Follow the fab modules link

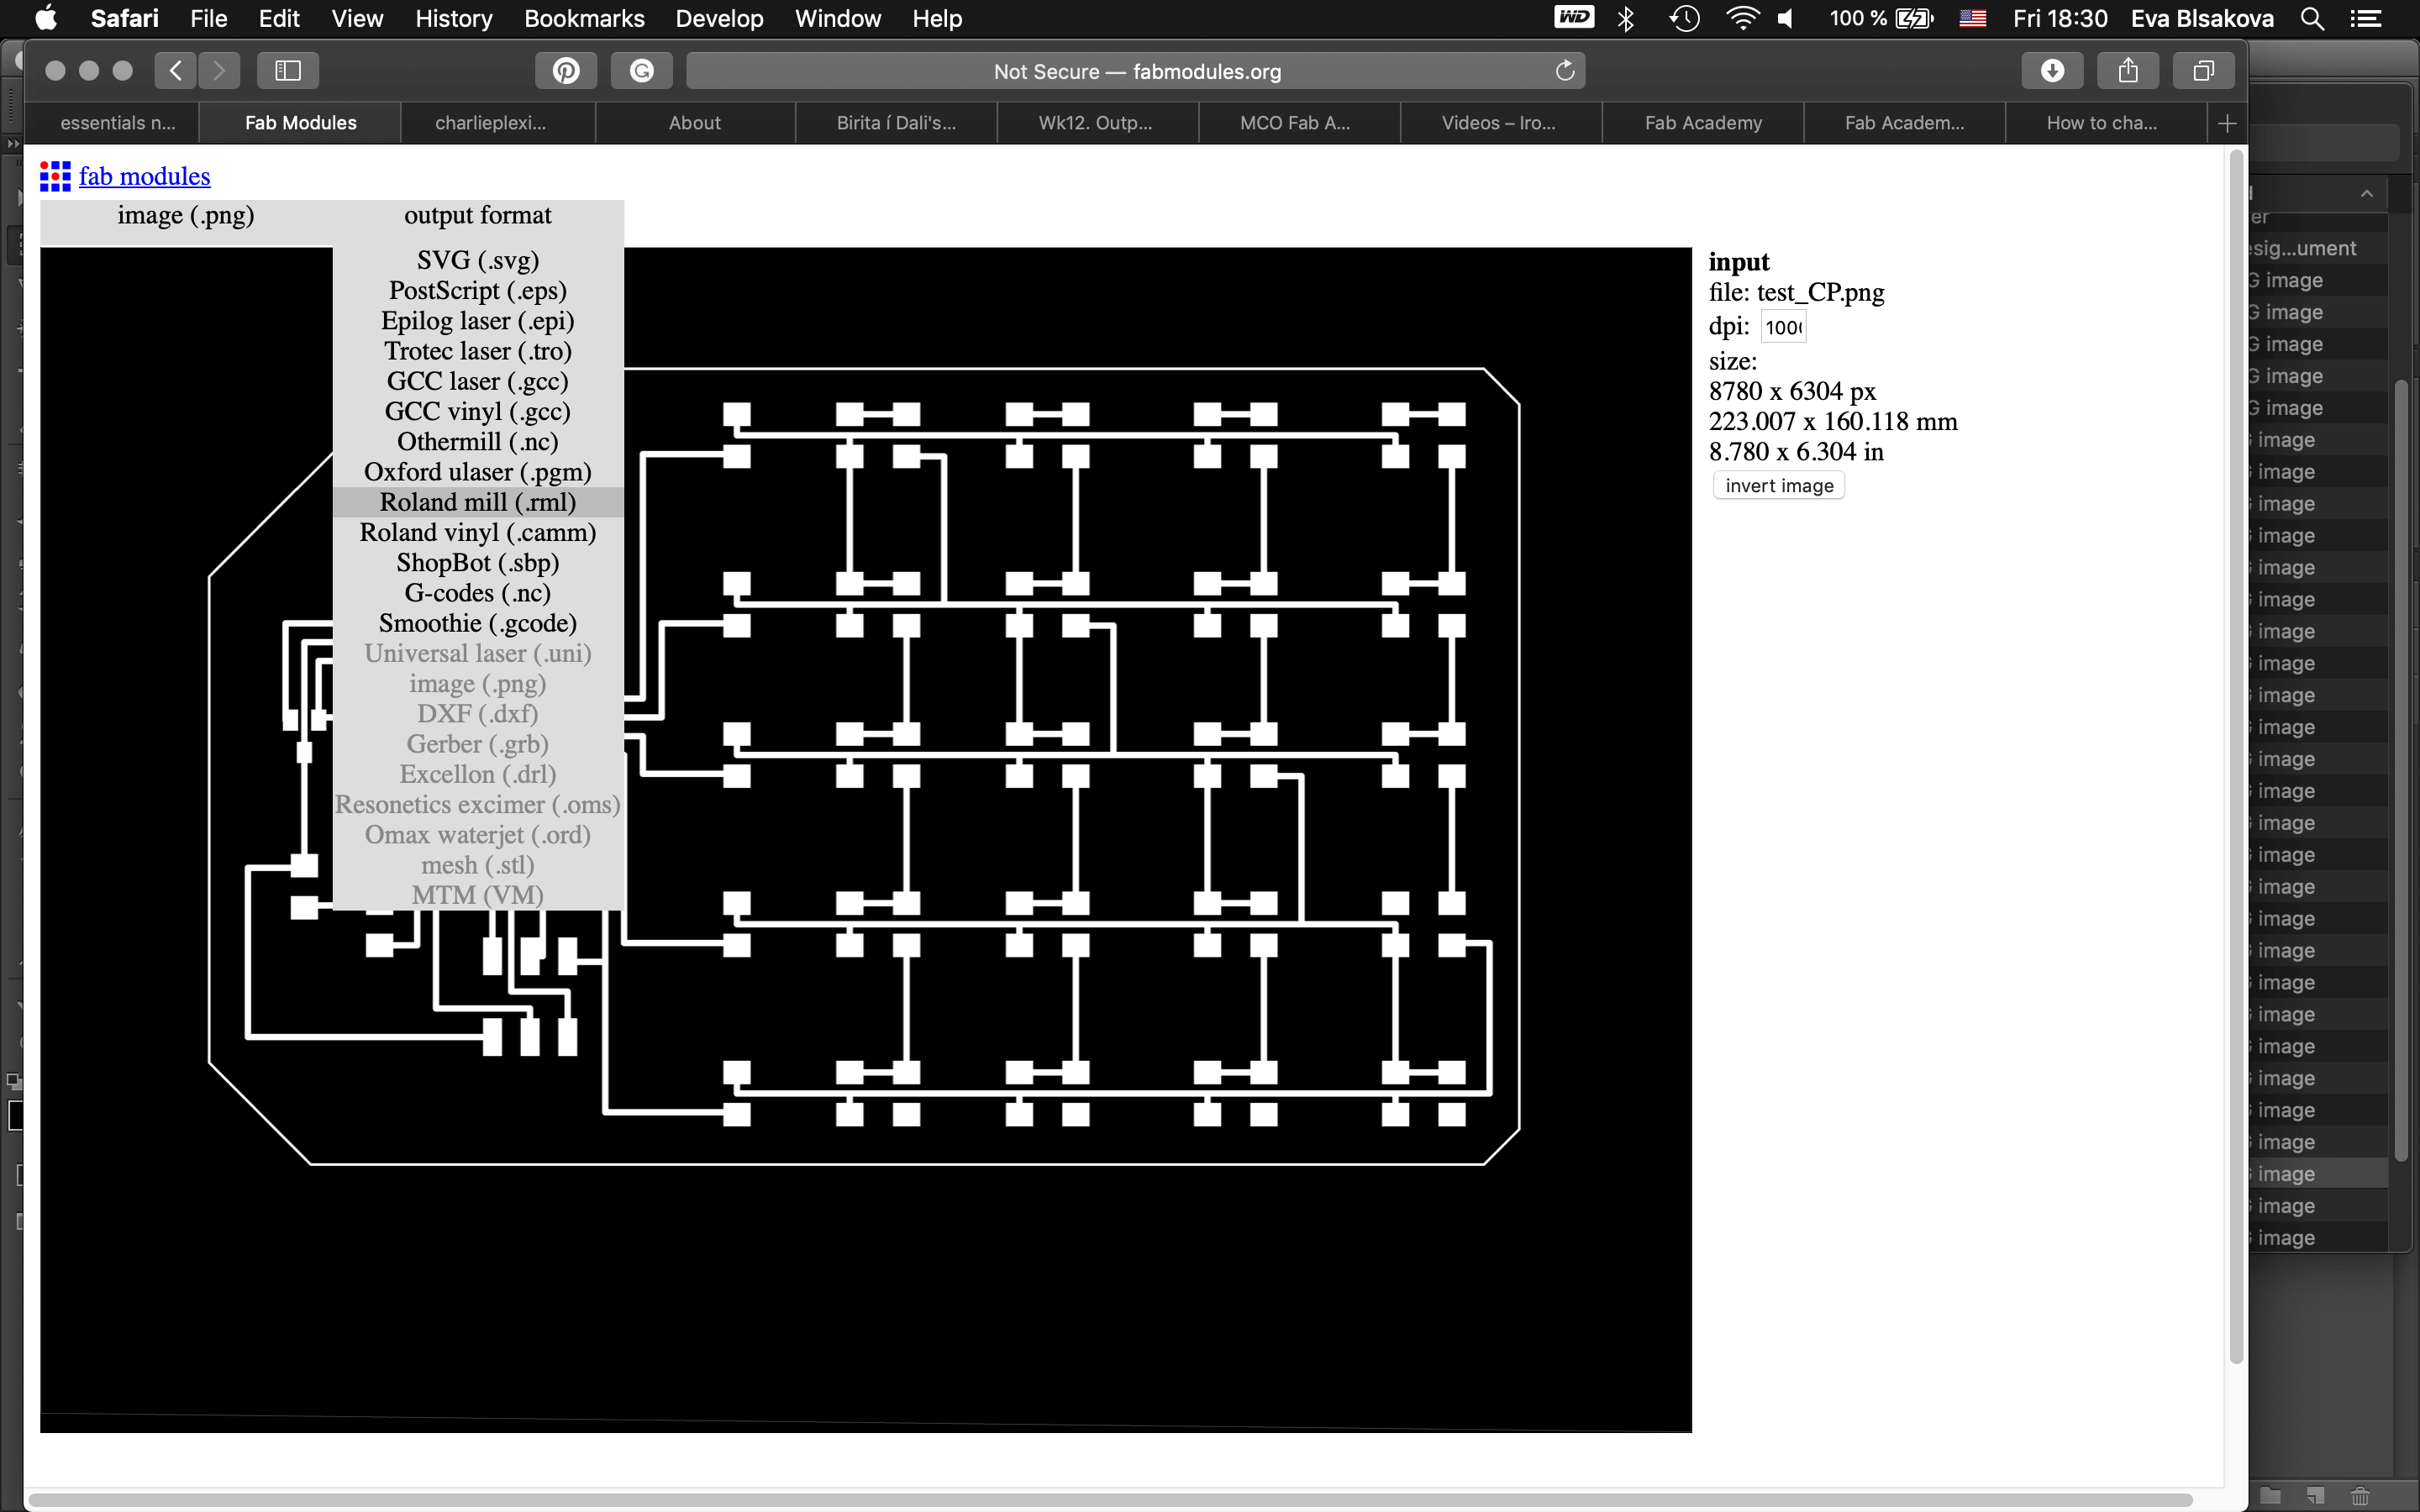click(144, 176)
